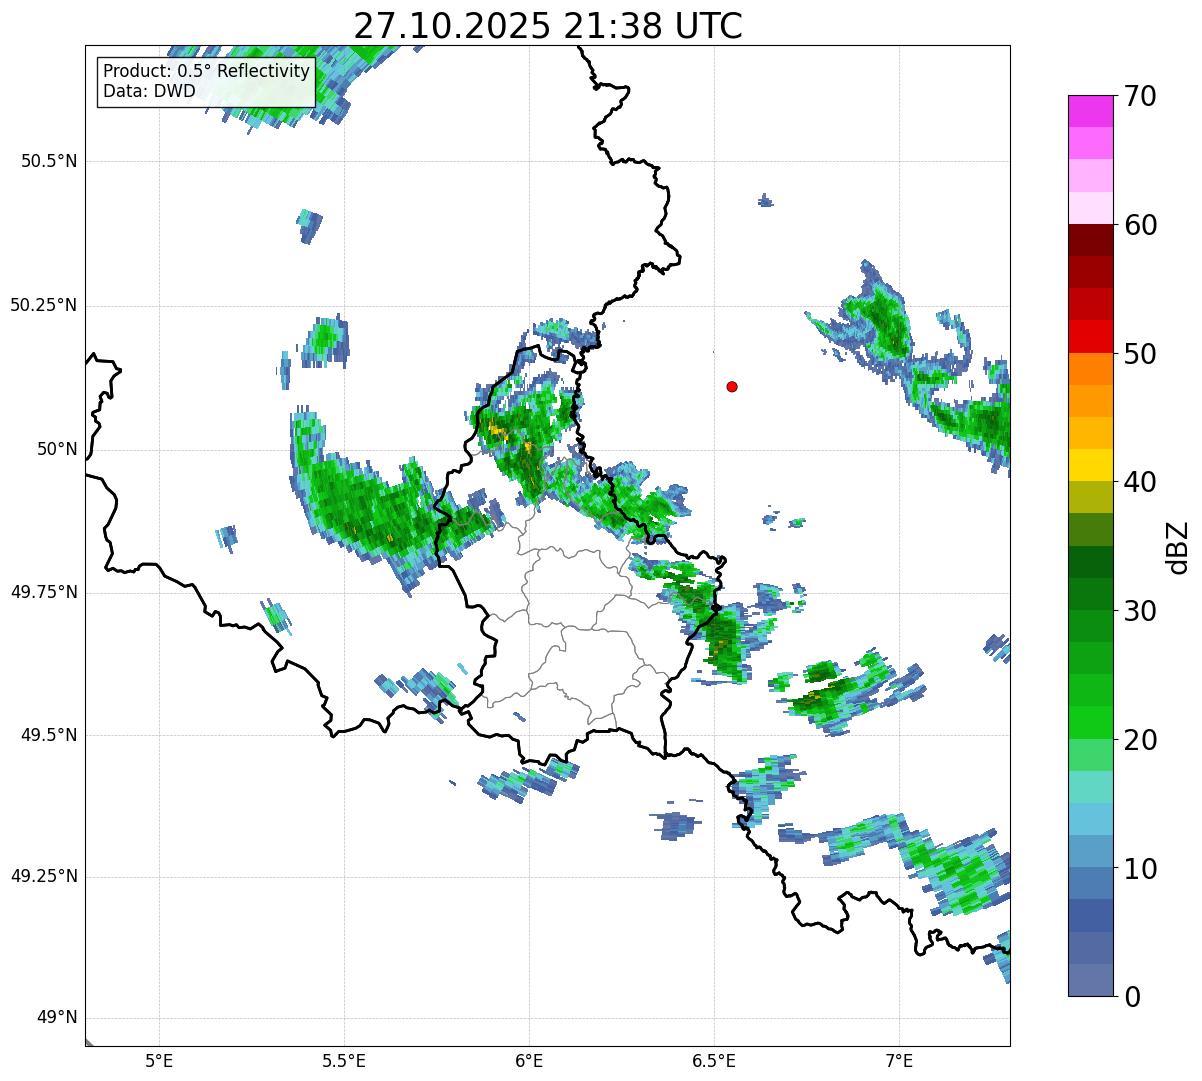
Task: Click the 5°E longitude label
Action: 159,1061
